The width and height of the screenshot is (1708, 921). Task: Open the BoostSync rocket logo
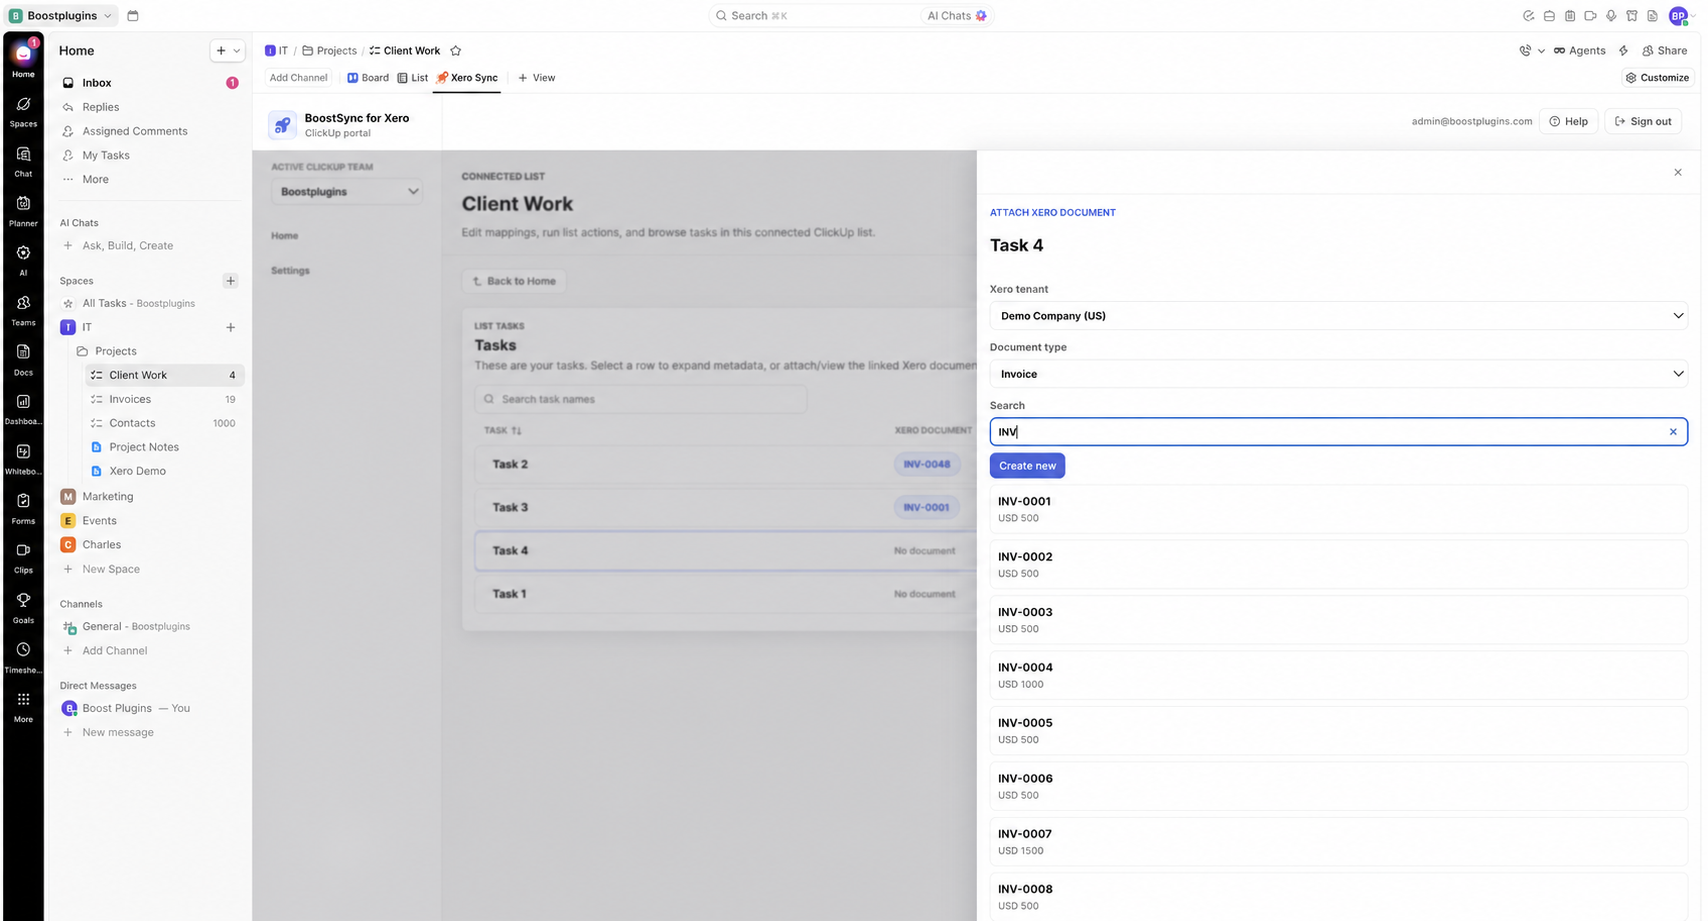(x=283, y=125)
